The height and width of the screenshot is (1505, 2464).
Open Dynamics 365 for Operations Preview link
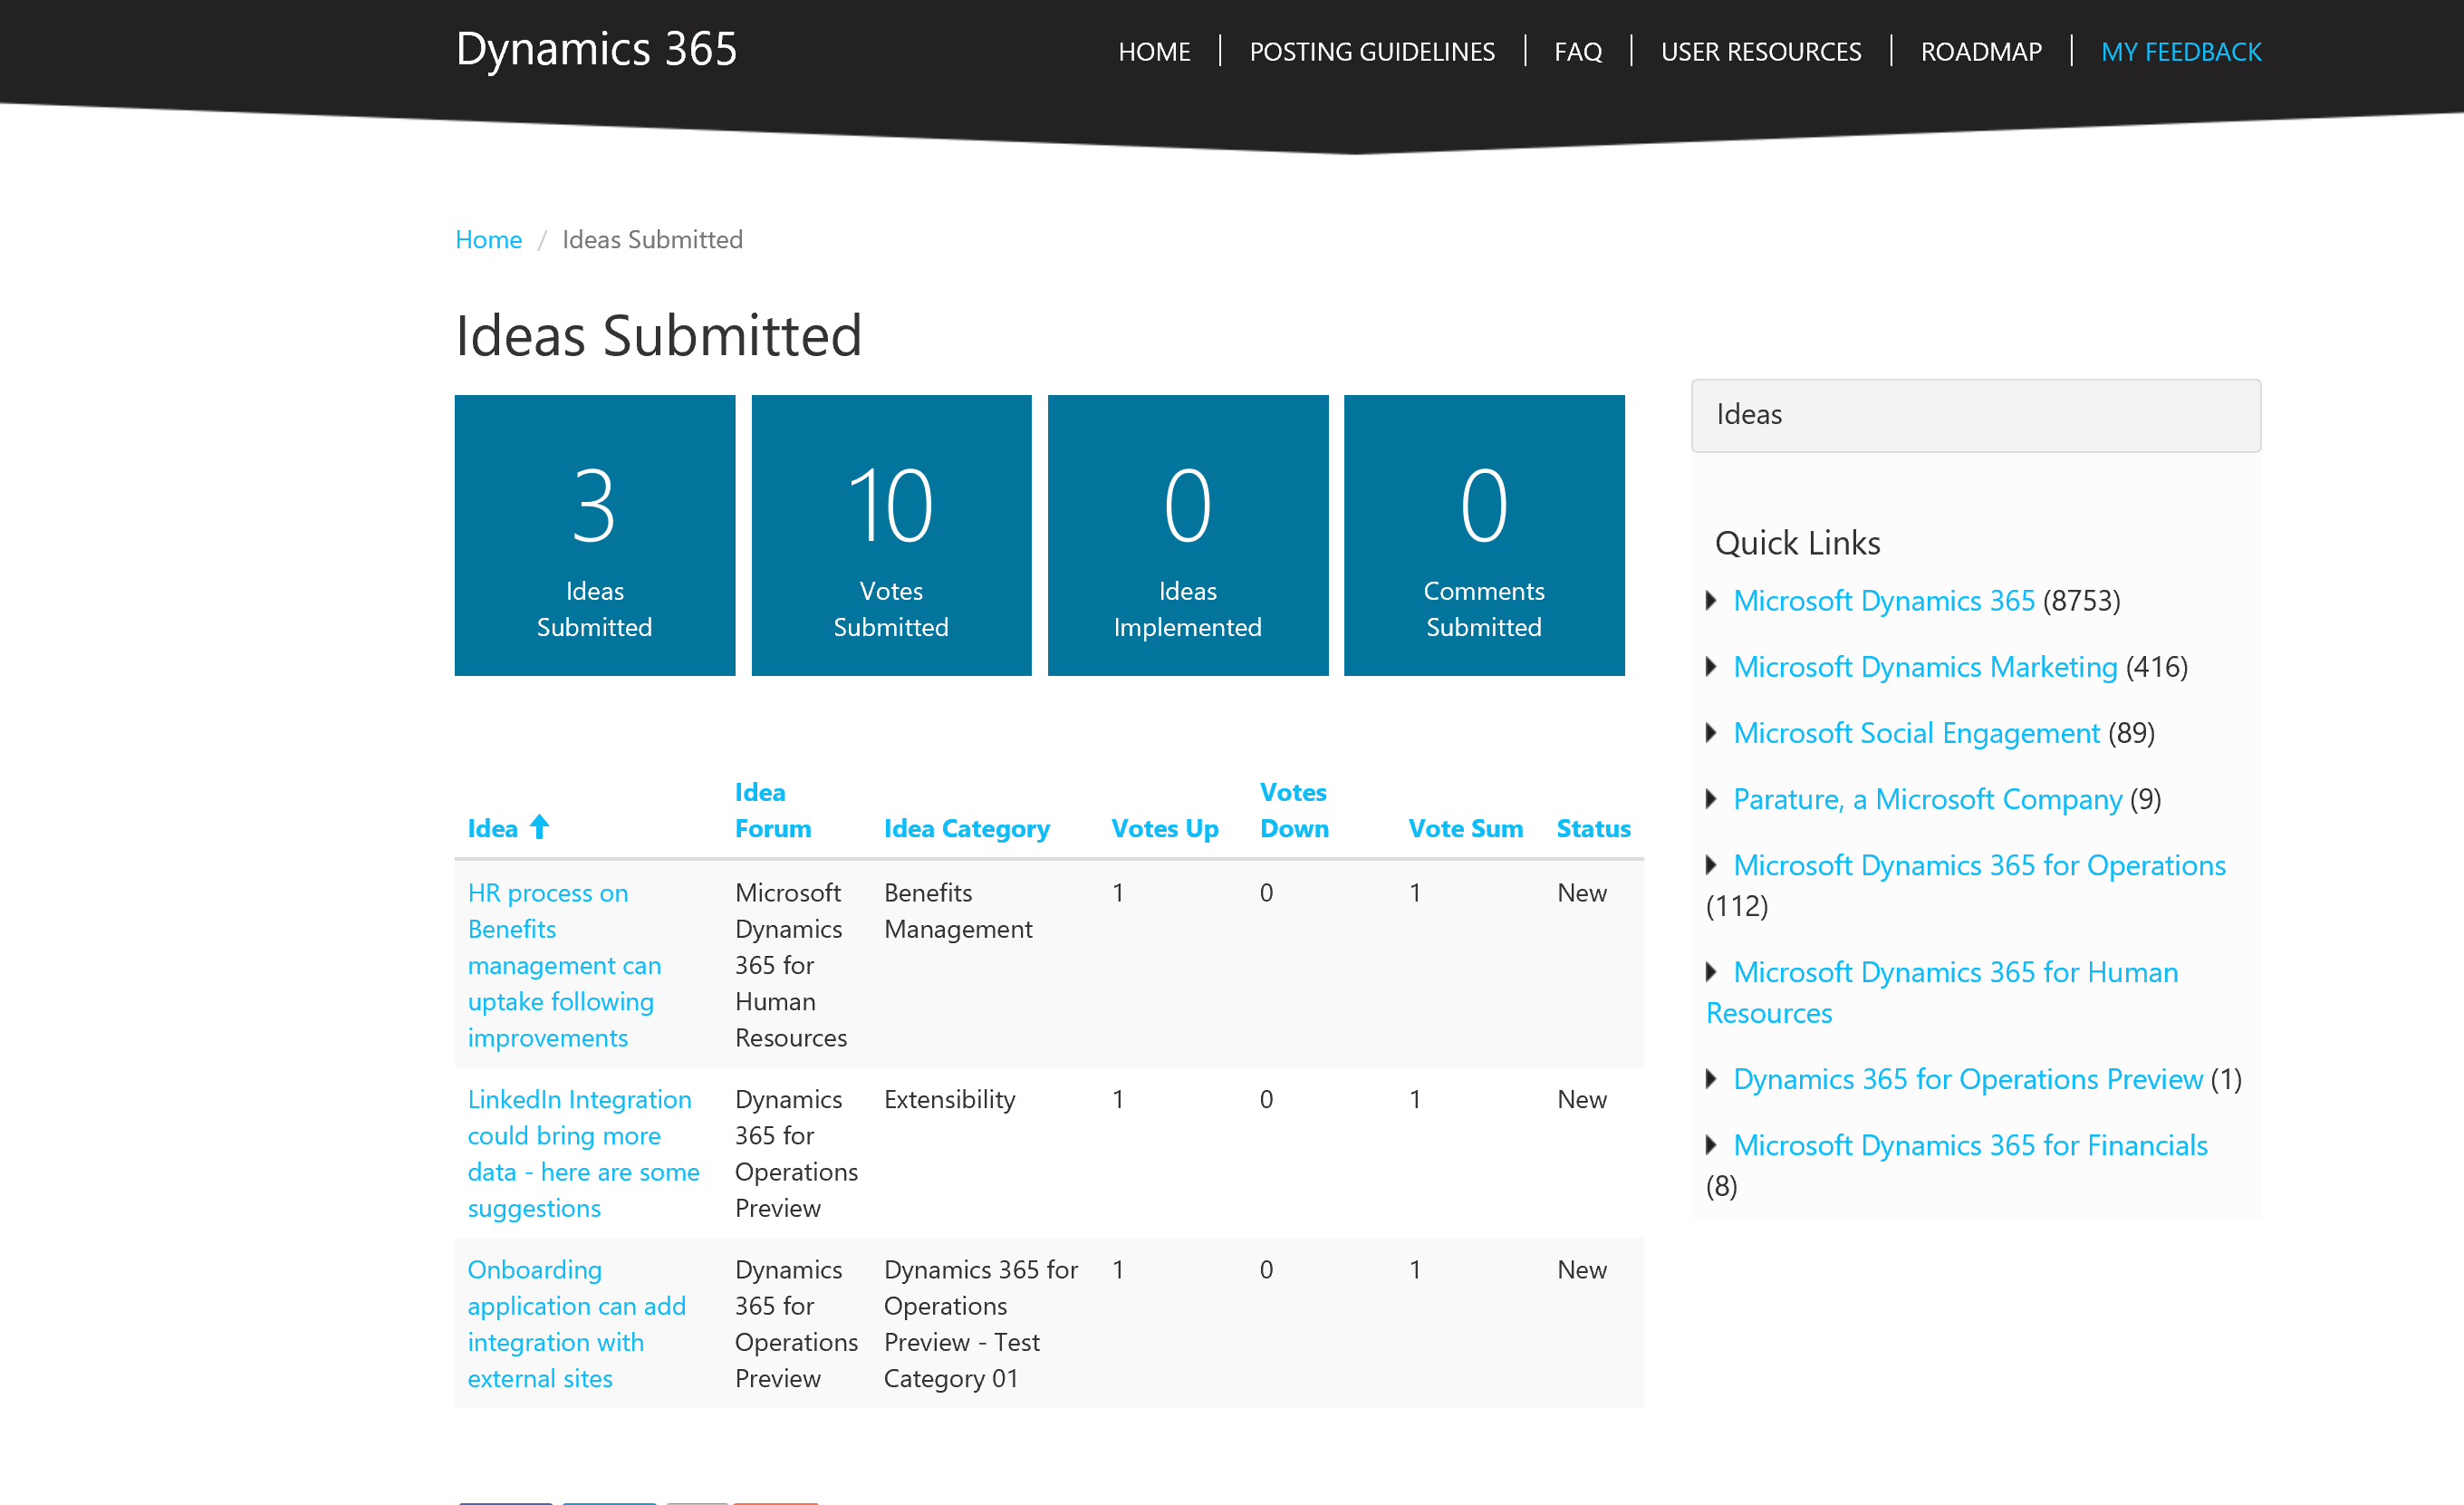(x=1967, y=1078)
